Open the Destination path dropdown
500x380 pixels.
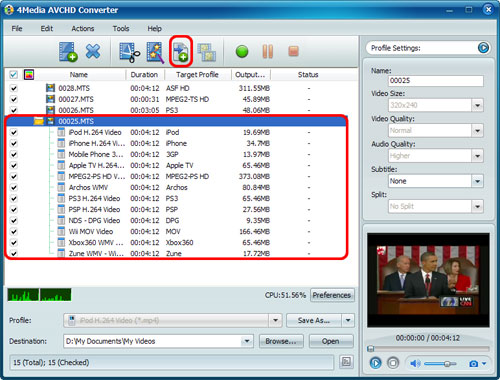click(x=247, y=341)
